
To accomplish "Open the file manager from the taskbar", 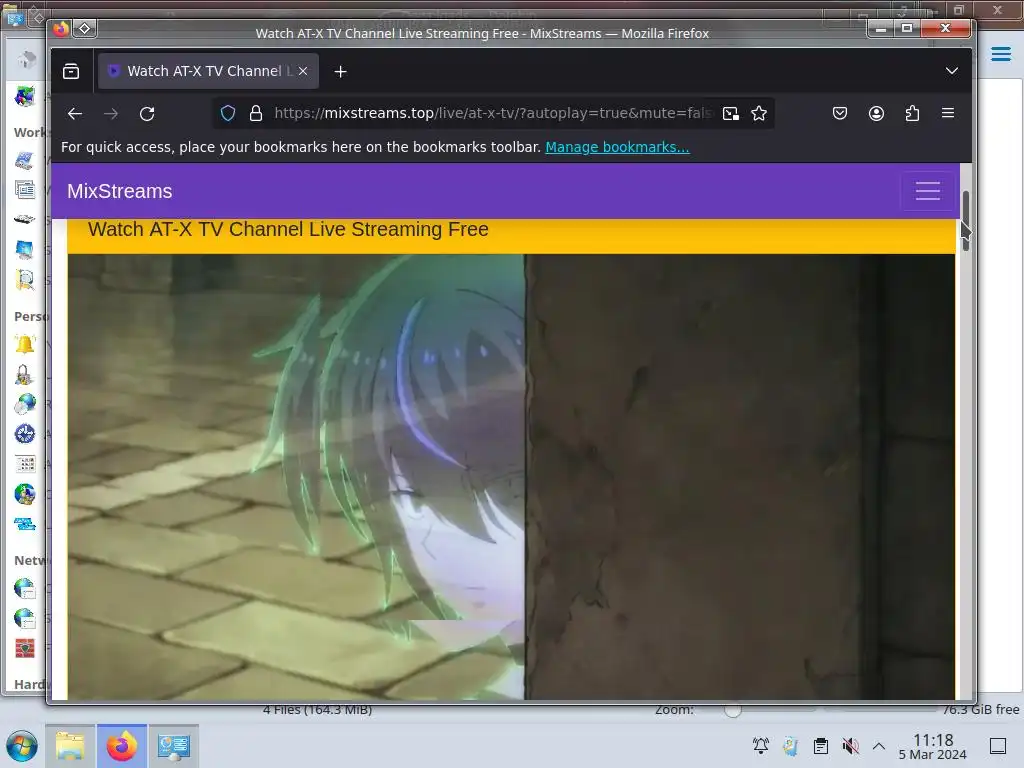I will (x=70, y=746).
